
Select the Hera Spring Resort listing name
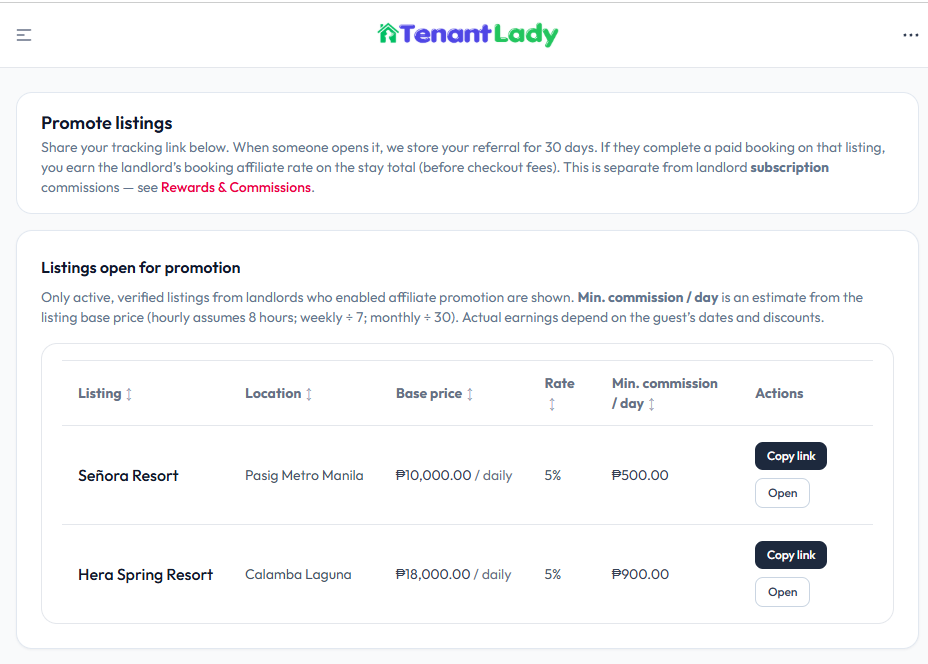coord(145,575)
